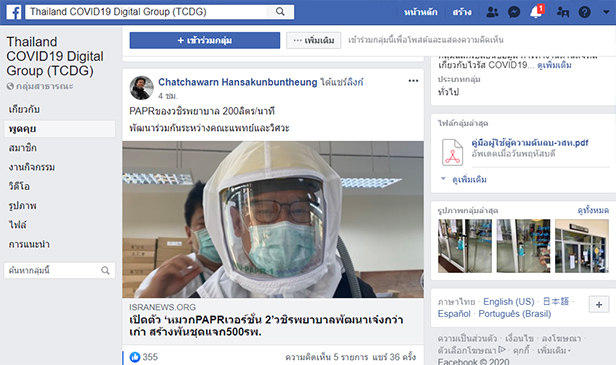The height and width of the screenshot is (365, 616).
Task: Open the ISRANEWS.ORG article headline
Action: pyautogui.click(x=266, y=326)
